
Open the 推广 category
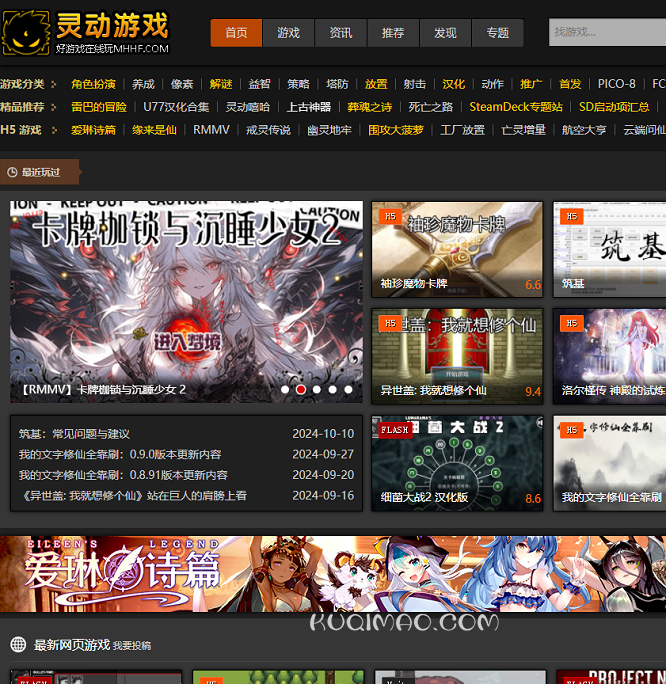pyautogui.click(x=531, y=84)
